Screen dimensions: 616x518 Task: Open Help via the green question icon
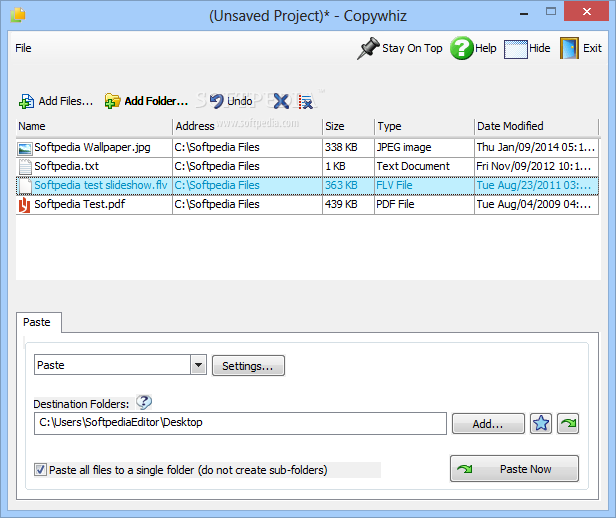pos(462,48)
